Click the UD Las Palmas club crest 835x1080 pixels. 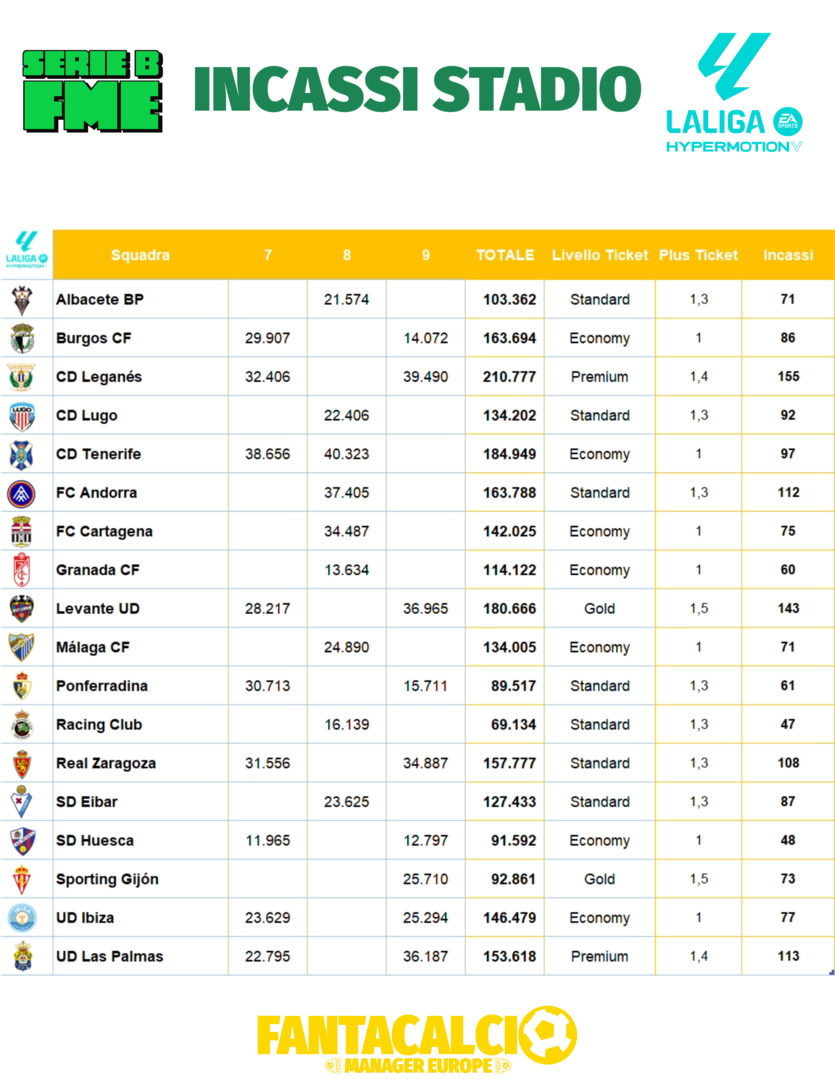click(x=22, y=956)
